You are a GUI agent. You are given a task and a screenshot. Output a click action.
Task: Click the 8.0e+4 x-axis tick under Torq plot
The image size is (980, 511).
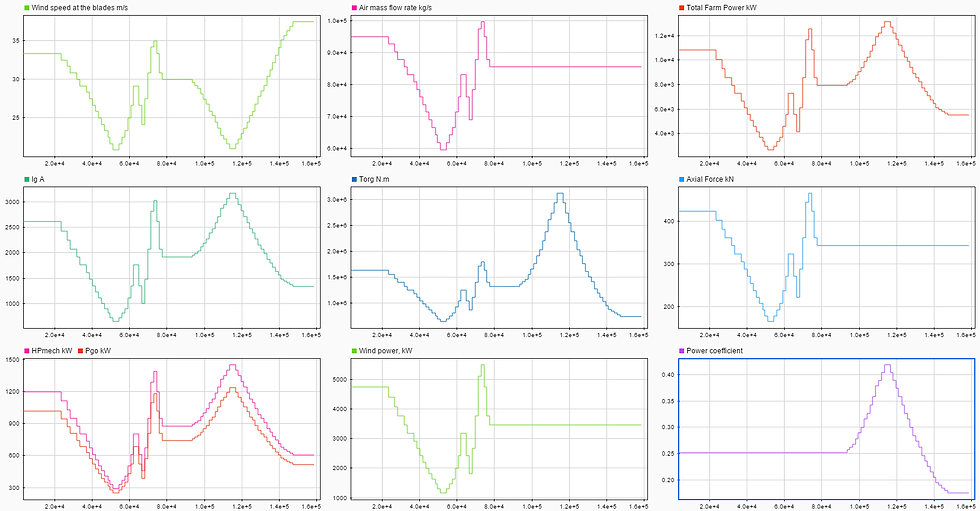pos(494,335)
